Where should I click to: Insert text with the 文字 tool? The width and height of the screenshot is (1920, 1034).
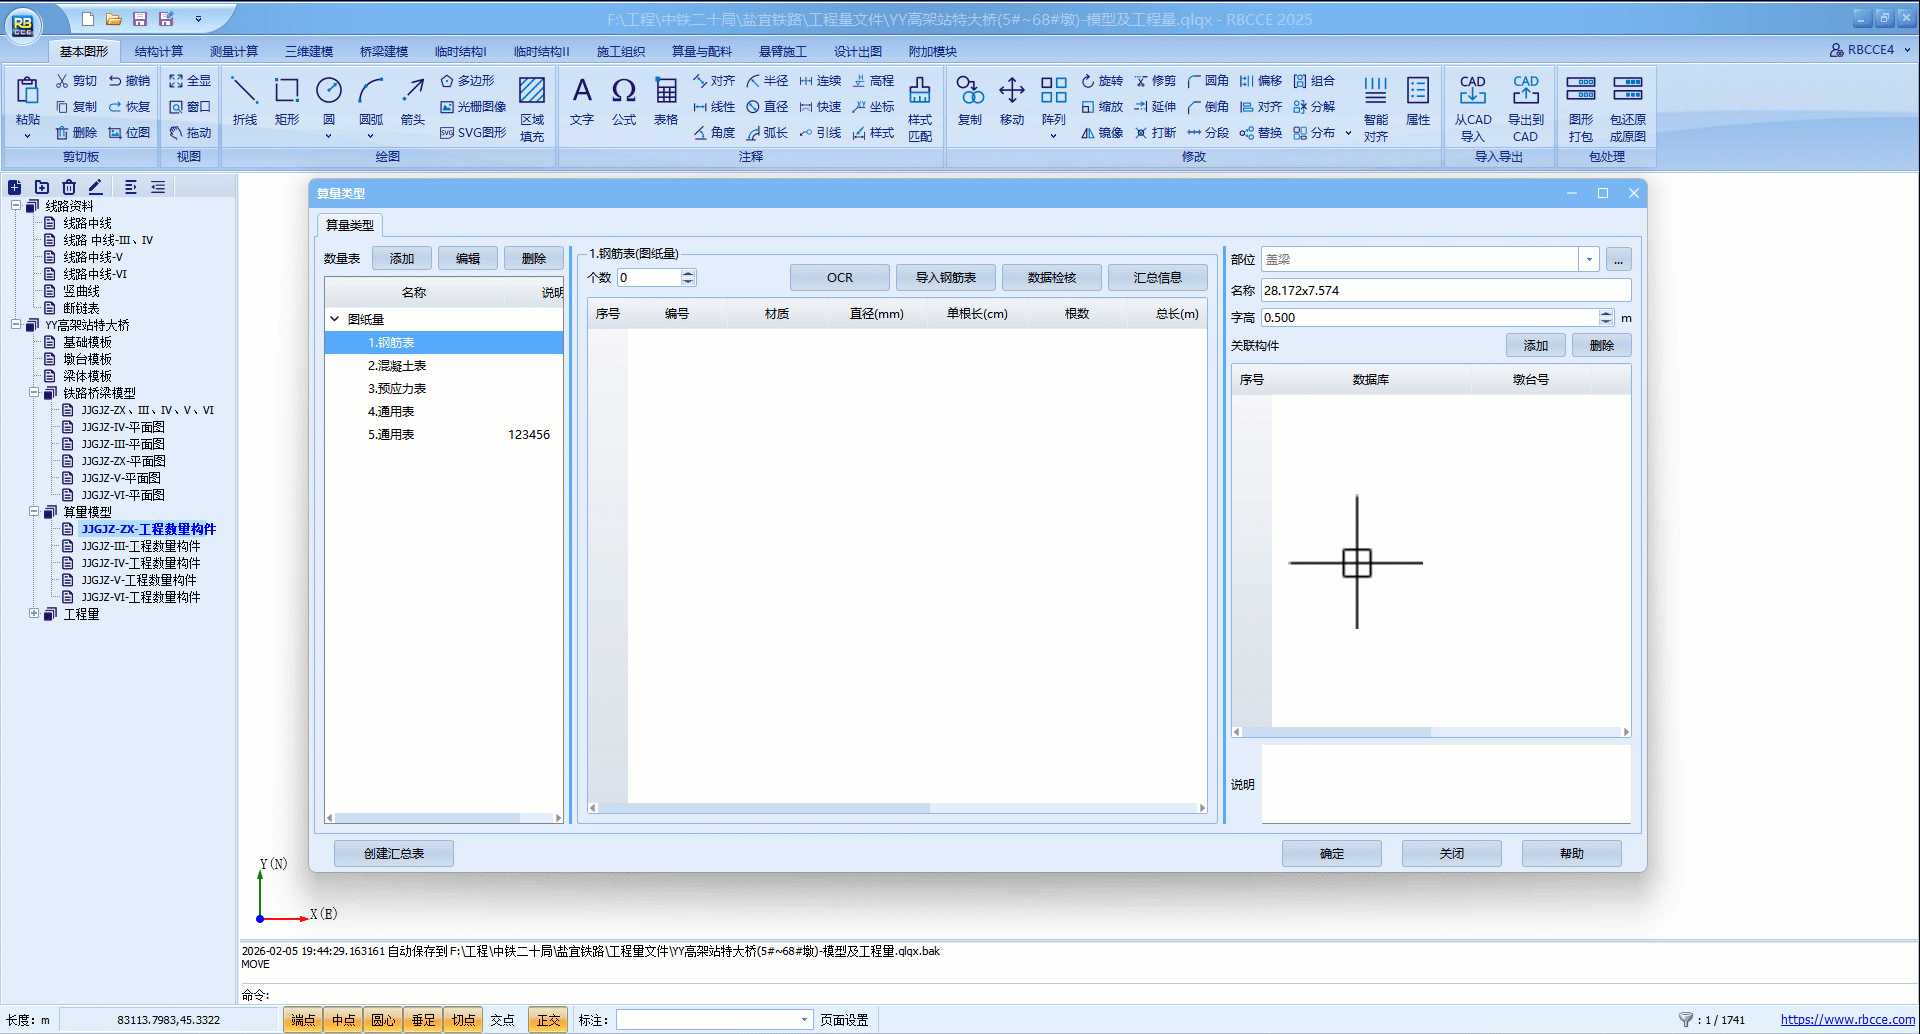tap(582, 101)
